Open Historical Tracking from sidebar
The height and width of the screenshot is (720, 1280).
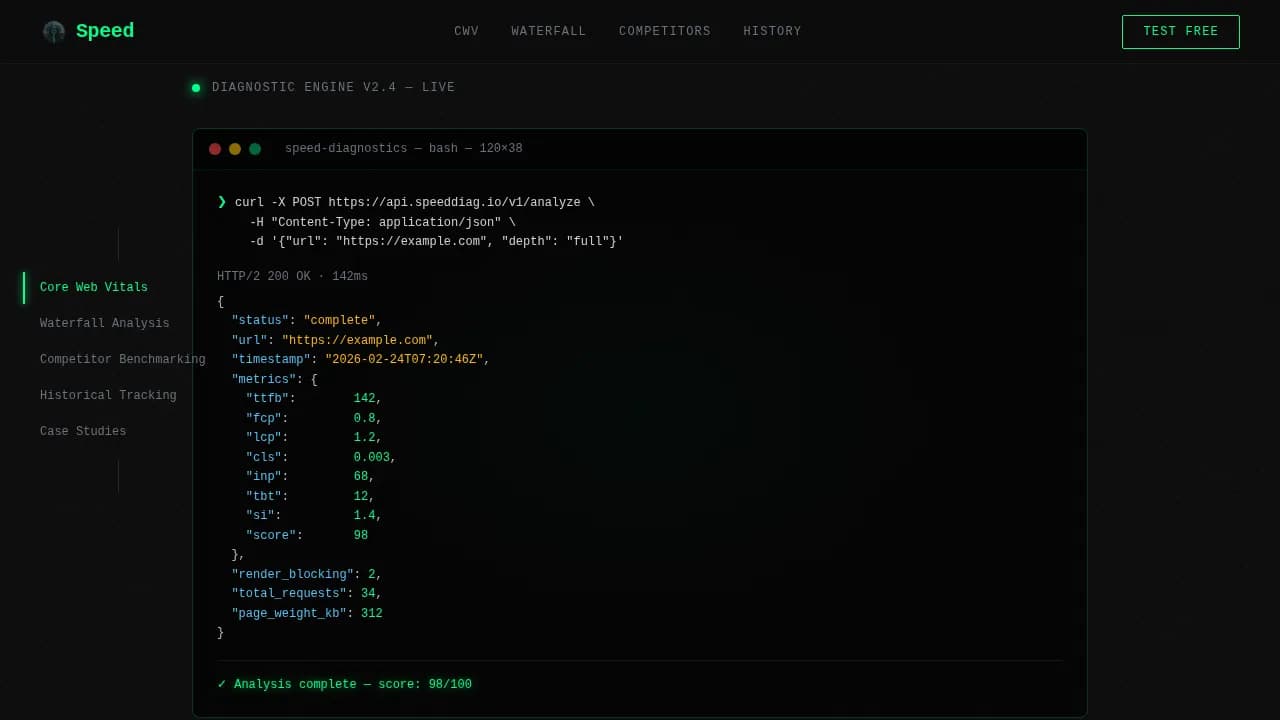(x=108, y=395)
